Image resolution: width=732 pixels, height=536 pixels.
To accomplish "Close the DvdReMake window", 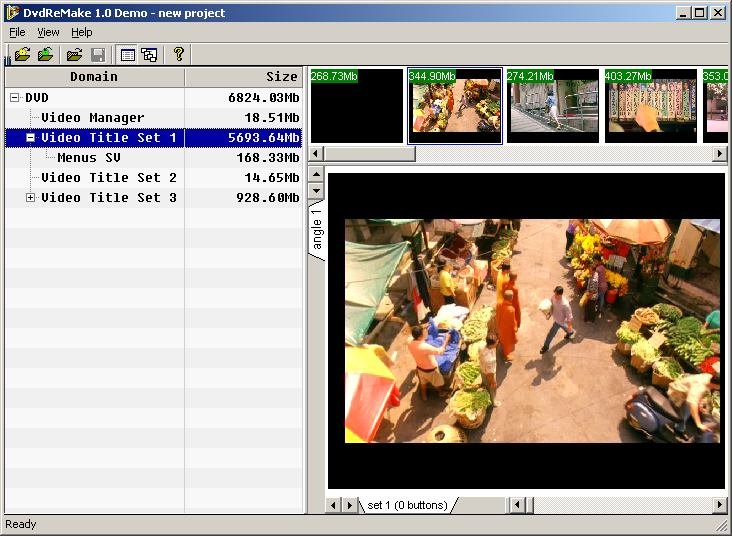I will pos(718,13).
